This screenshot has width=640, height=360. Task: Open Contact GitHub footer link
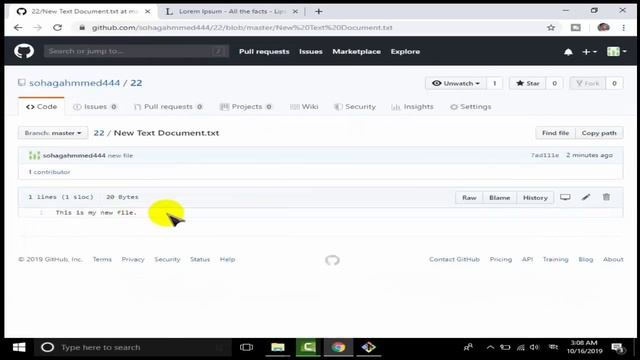pos(454,260)
